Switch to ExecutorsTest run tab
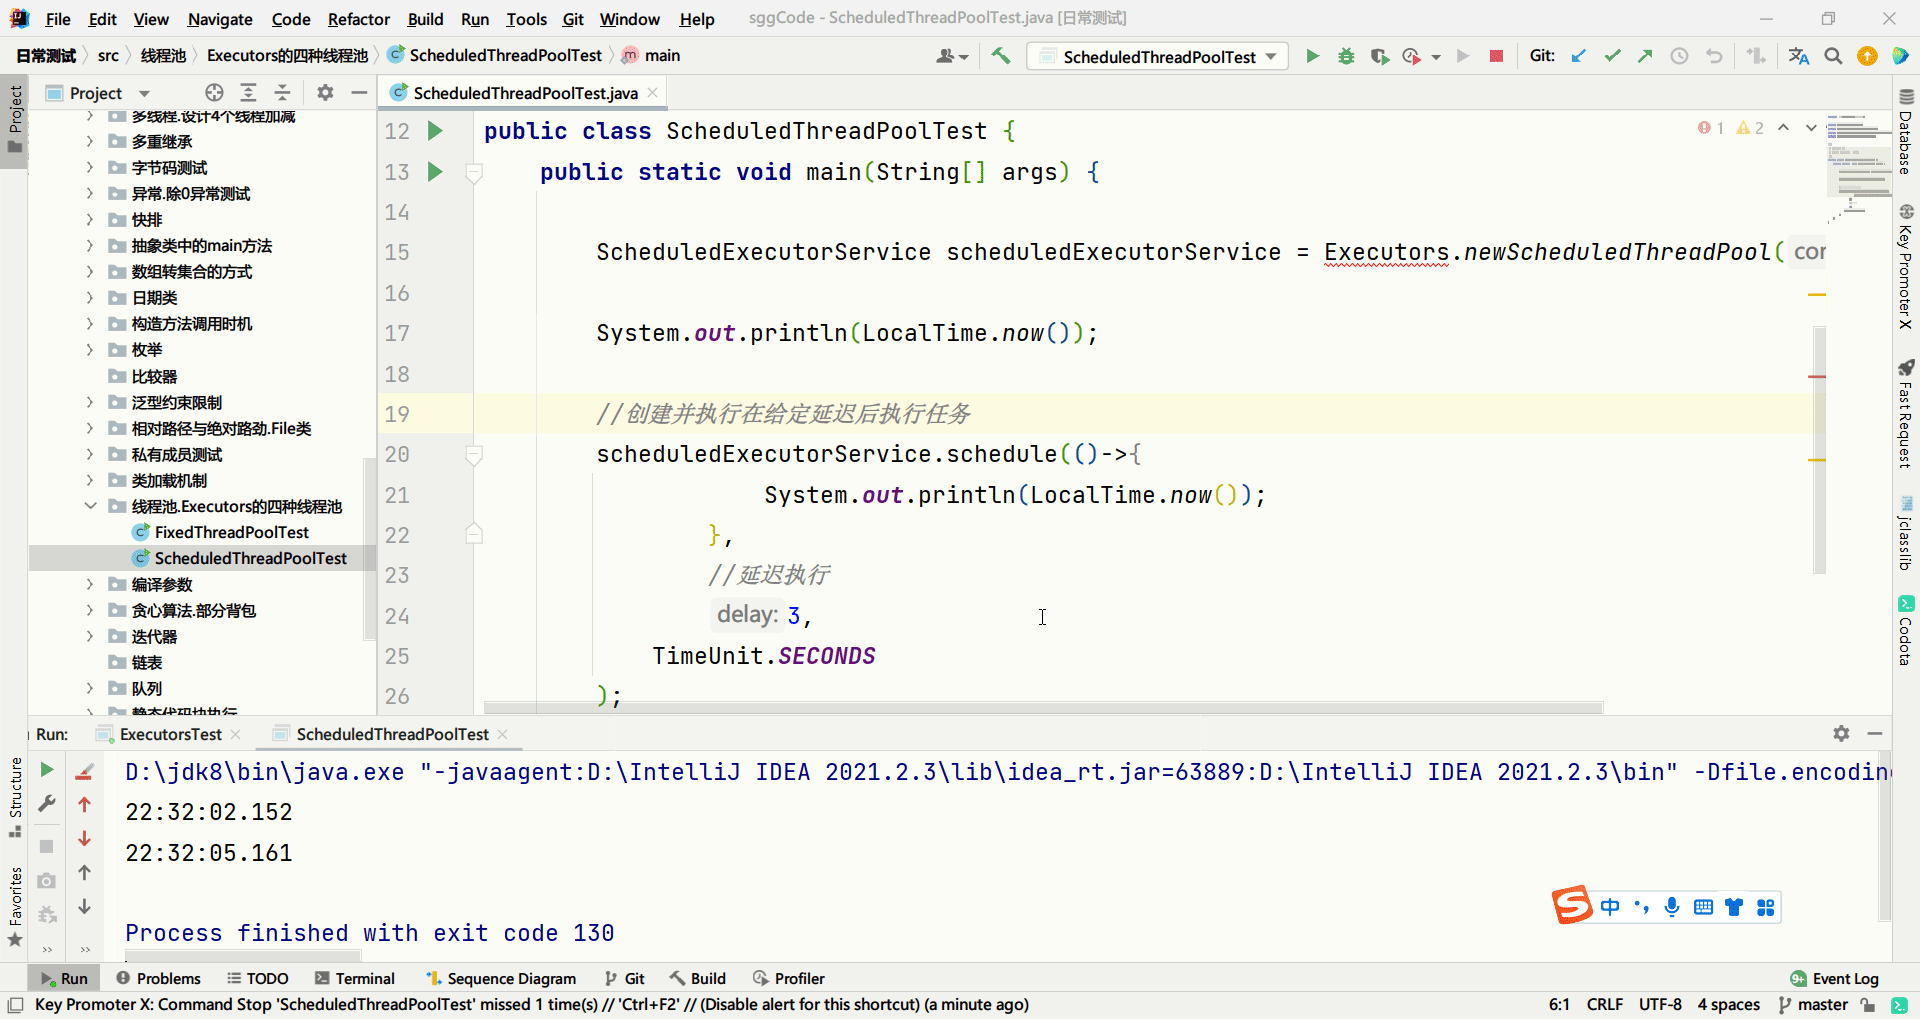 [170, 734]
